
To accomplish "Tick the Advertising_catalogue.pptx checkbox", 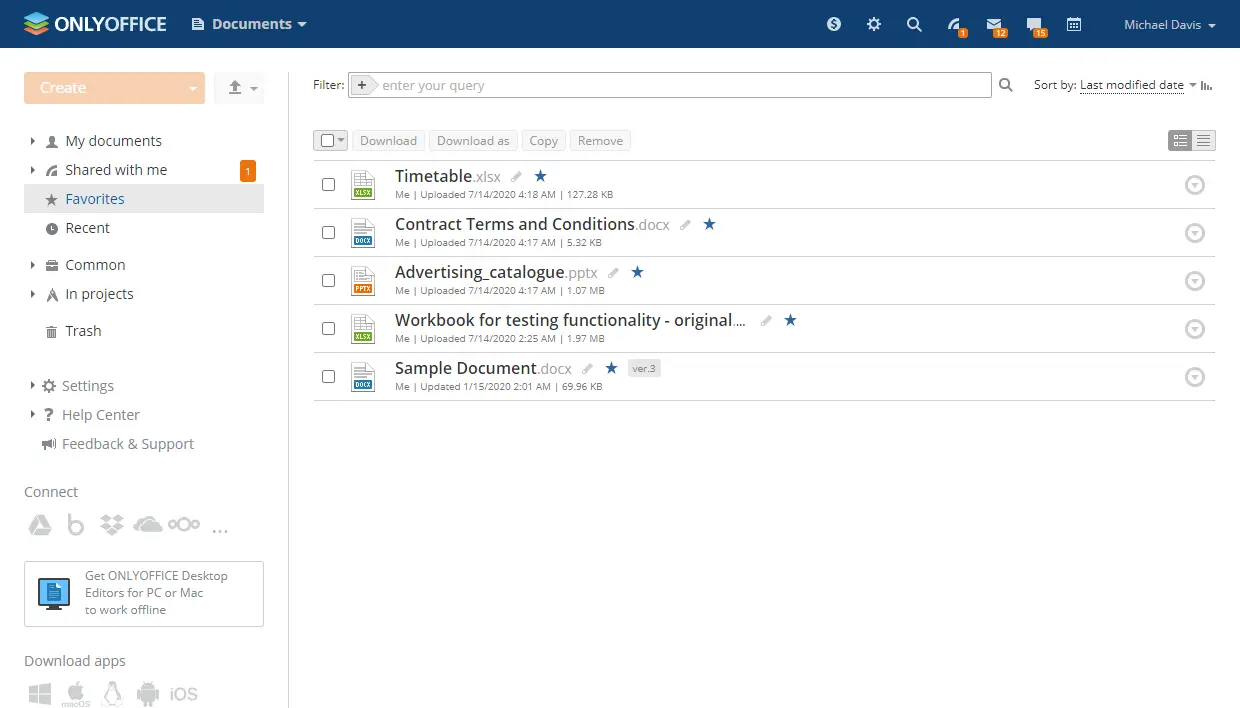I will 328,281.
